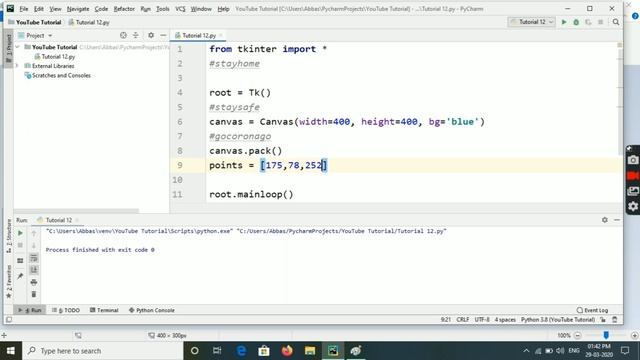This screenshot has height=360, width=640.
Task: Start debugging with the bug icon
Action: [576, 22]
